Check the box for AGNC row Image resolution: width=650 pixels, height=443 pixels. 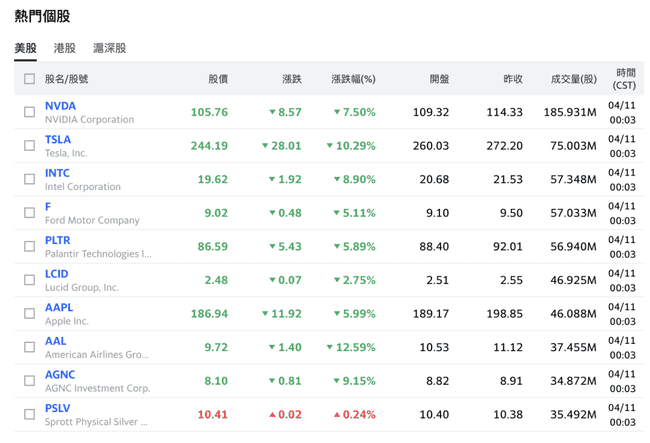coord(29,380)
